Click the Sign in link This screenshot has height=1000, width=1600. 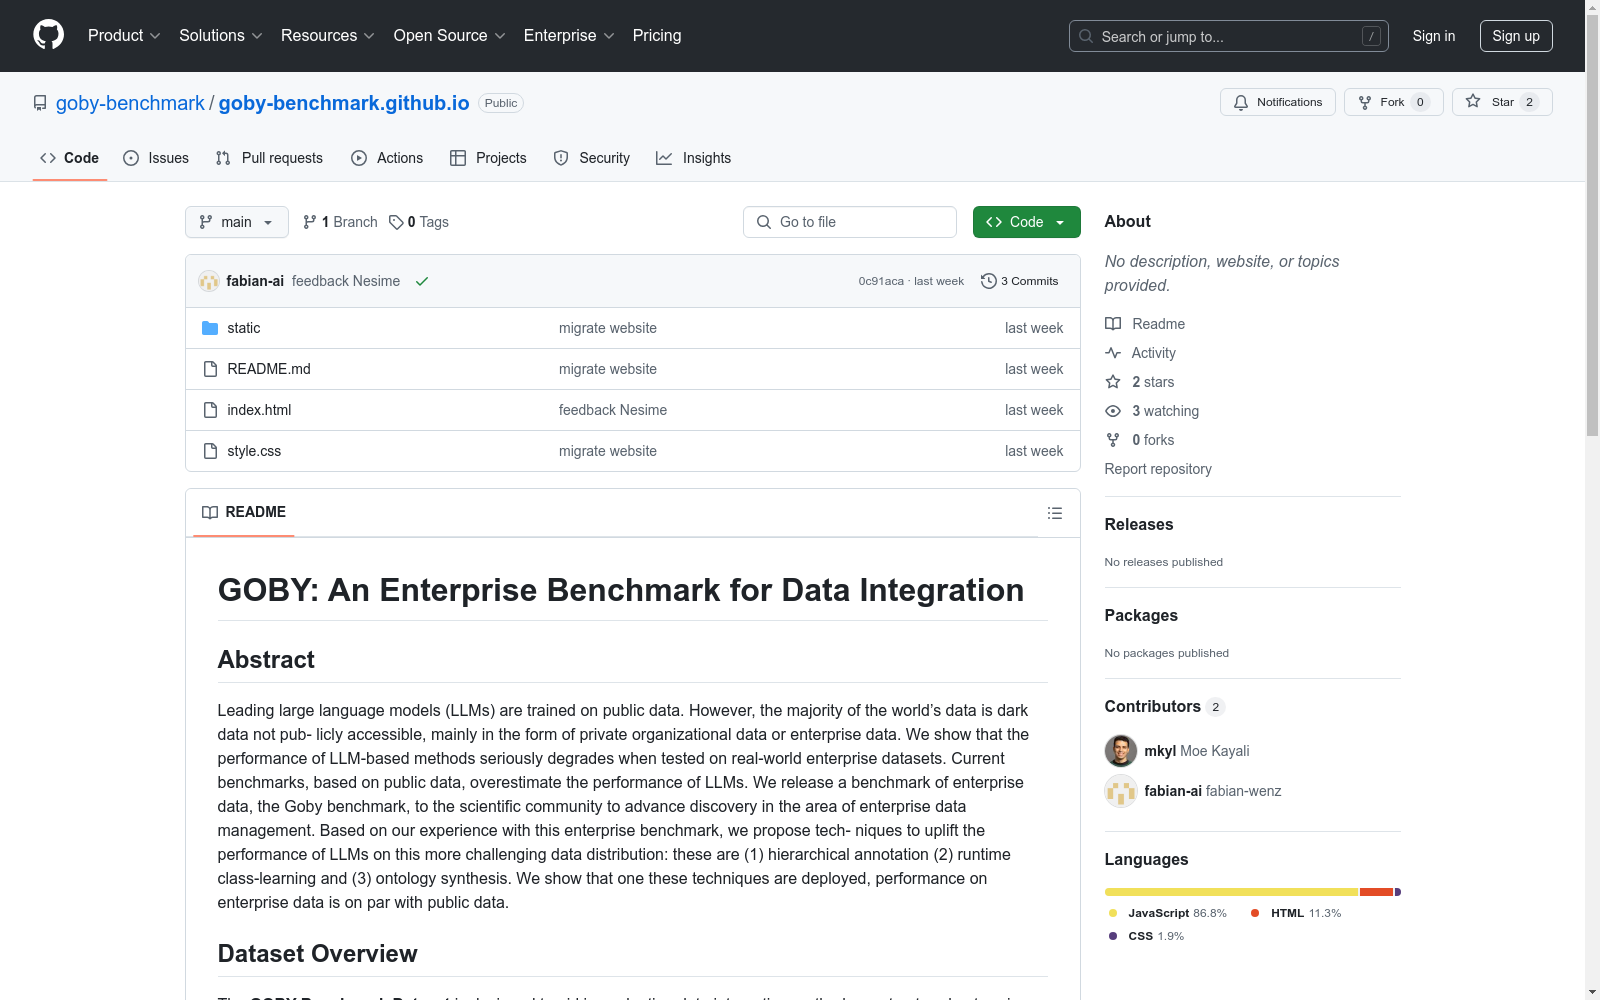pyautogui.click(x=1434, y=36)
